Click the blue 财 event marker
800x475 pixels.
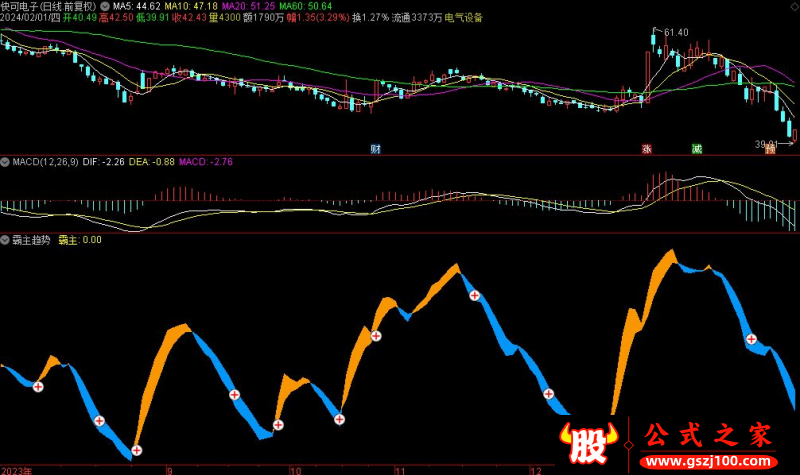pyautogui.click(x=376, y=148)
